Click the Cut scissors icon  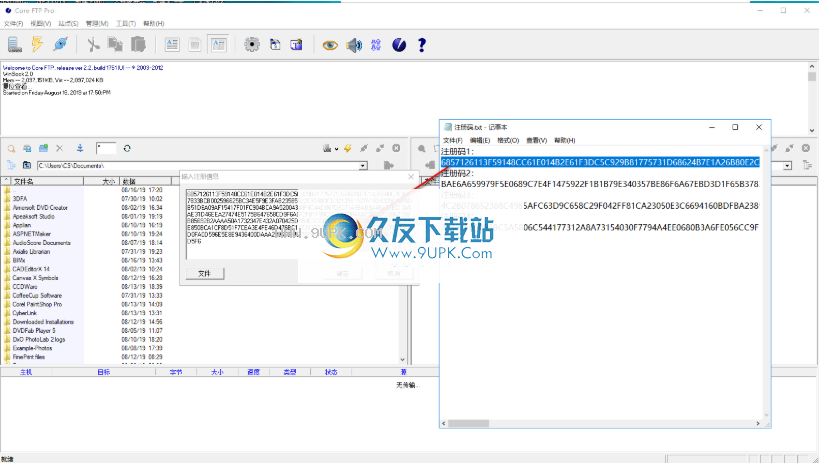[x=93, y=45]
